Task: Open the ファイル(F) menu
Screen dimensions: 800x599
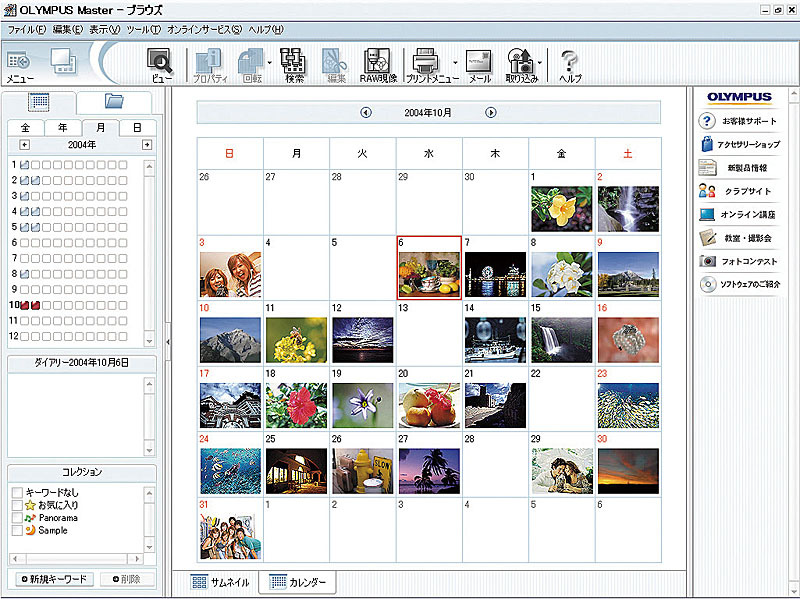Action: [27, 30]
